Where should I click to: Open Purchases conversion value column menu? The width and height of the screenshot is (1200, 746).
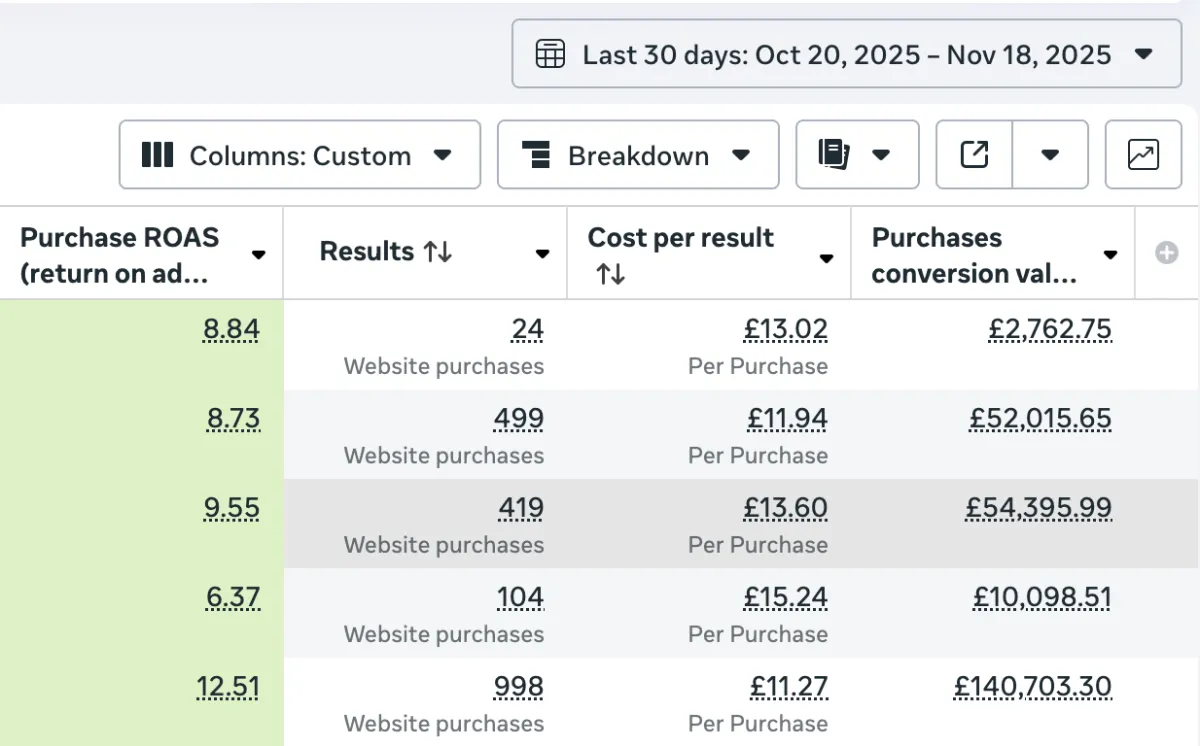pos(1110,255)
